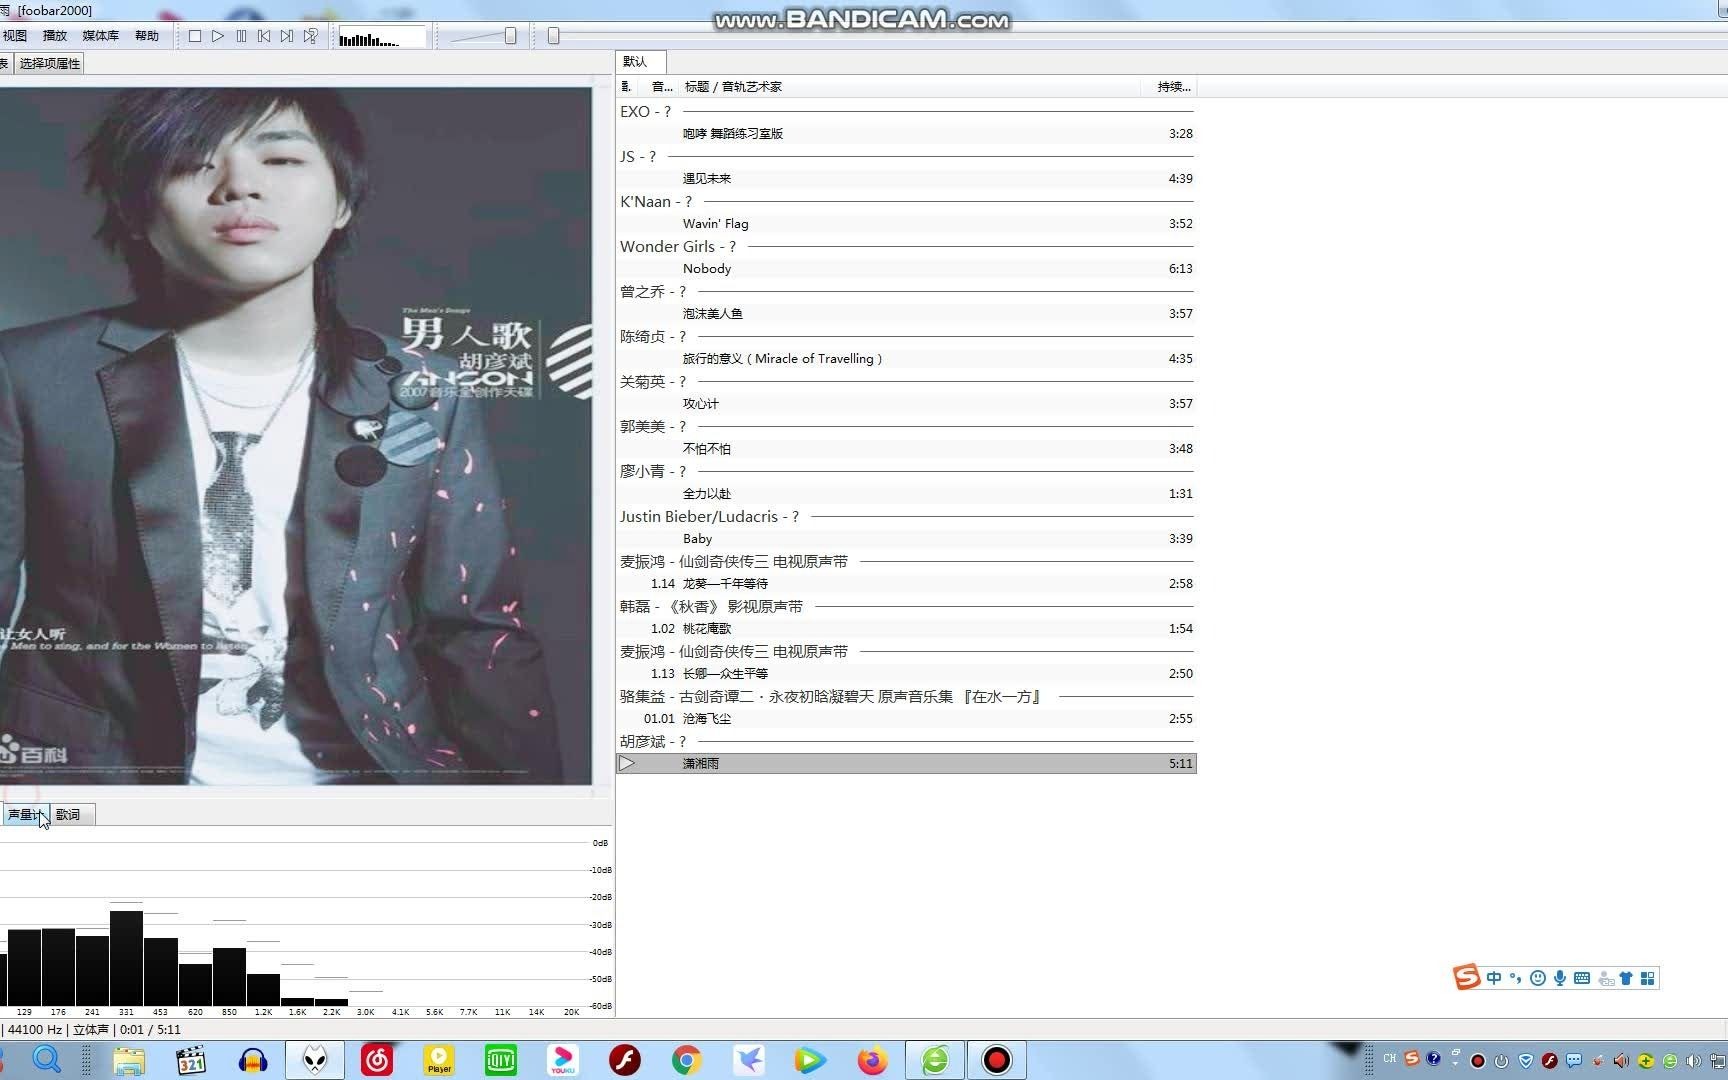Select the track Wavin' Flag
The width and height of the screenshot is (1728, 1080).
click(906, 223)
